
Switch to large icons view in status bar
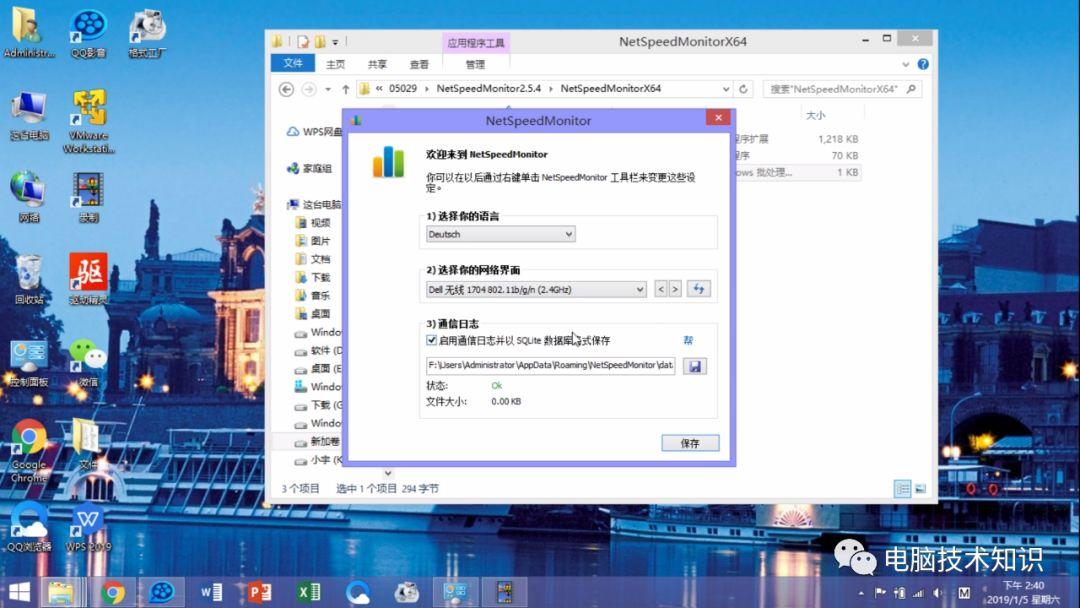pos(920,488)
